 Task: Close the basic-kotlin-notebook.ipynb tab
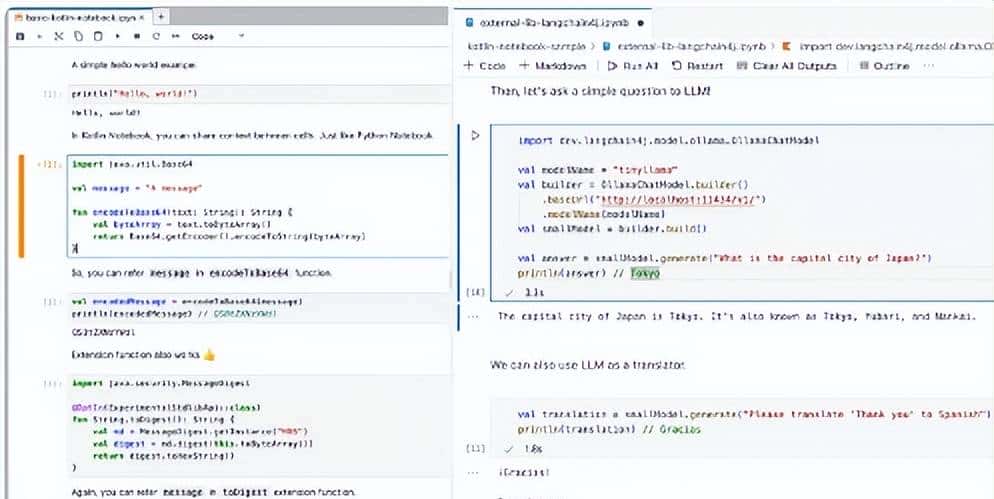pos(144,18)
